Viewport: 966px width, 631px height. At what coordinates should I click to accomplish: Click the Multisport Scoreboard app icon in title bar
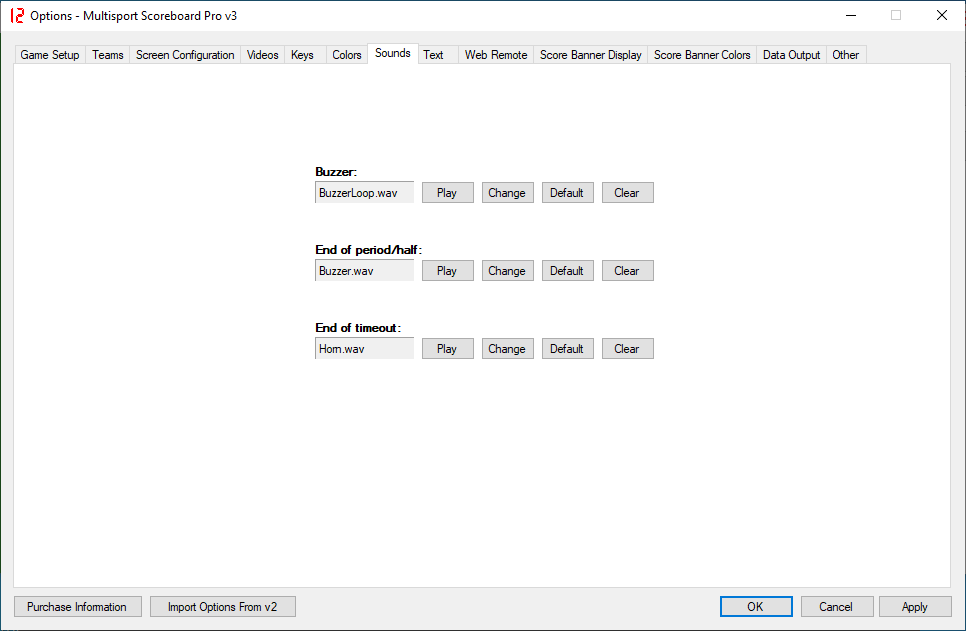click(16, 16)
